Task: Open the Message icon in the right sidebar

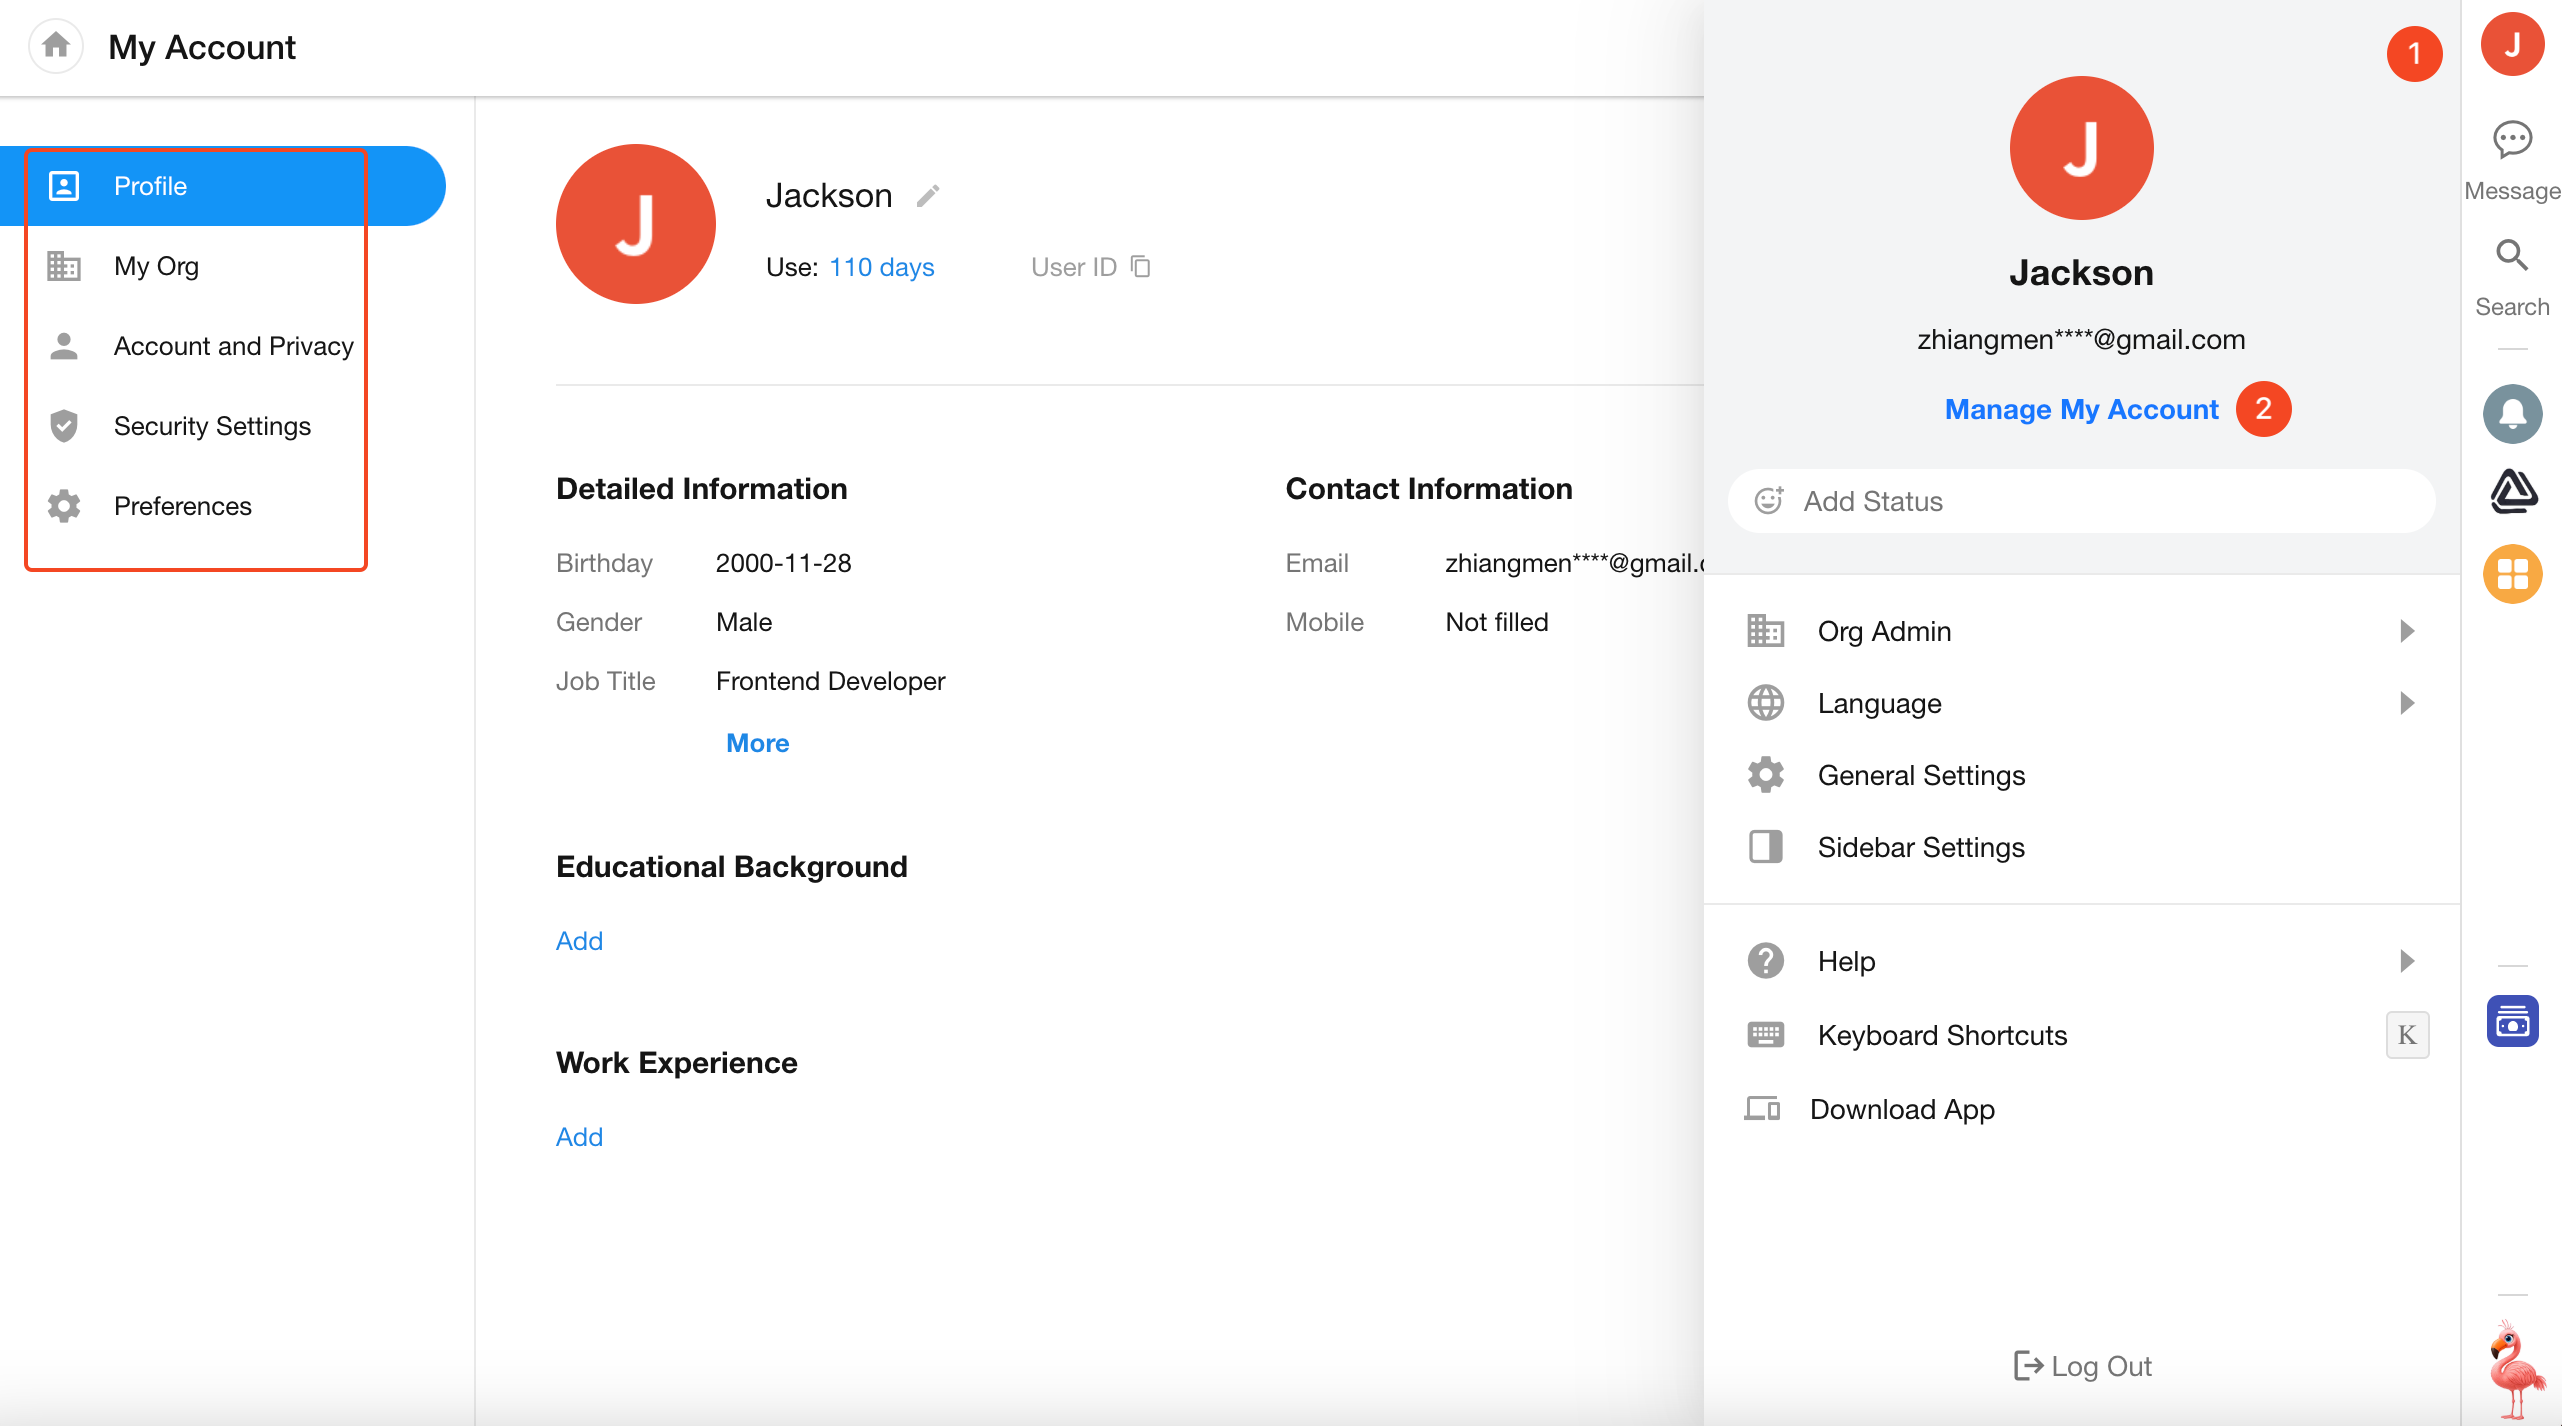Action: coord(2511,140)
